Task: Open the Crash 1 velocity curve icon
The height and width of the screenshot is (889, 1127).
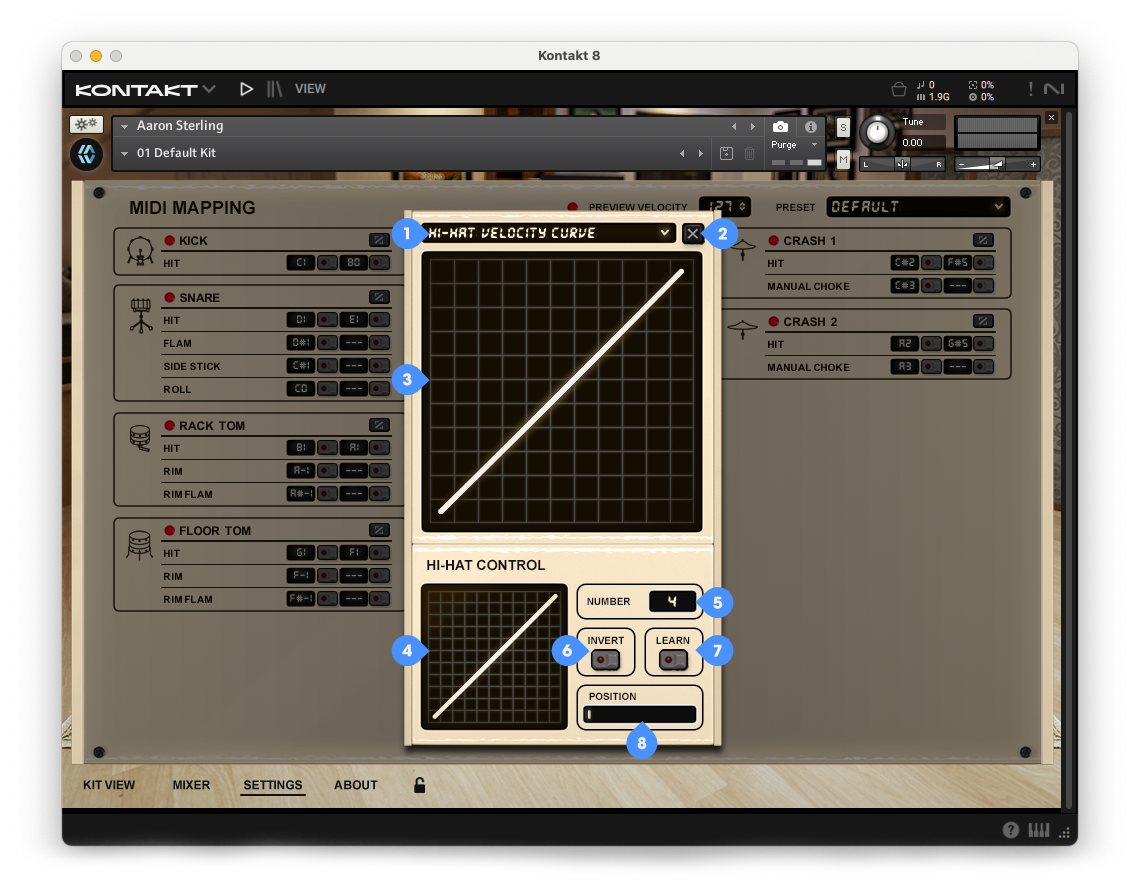Action: [x=983, y=240]
